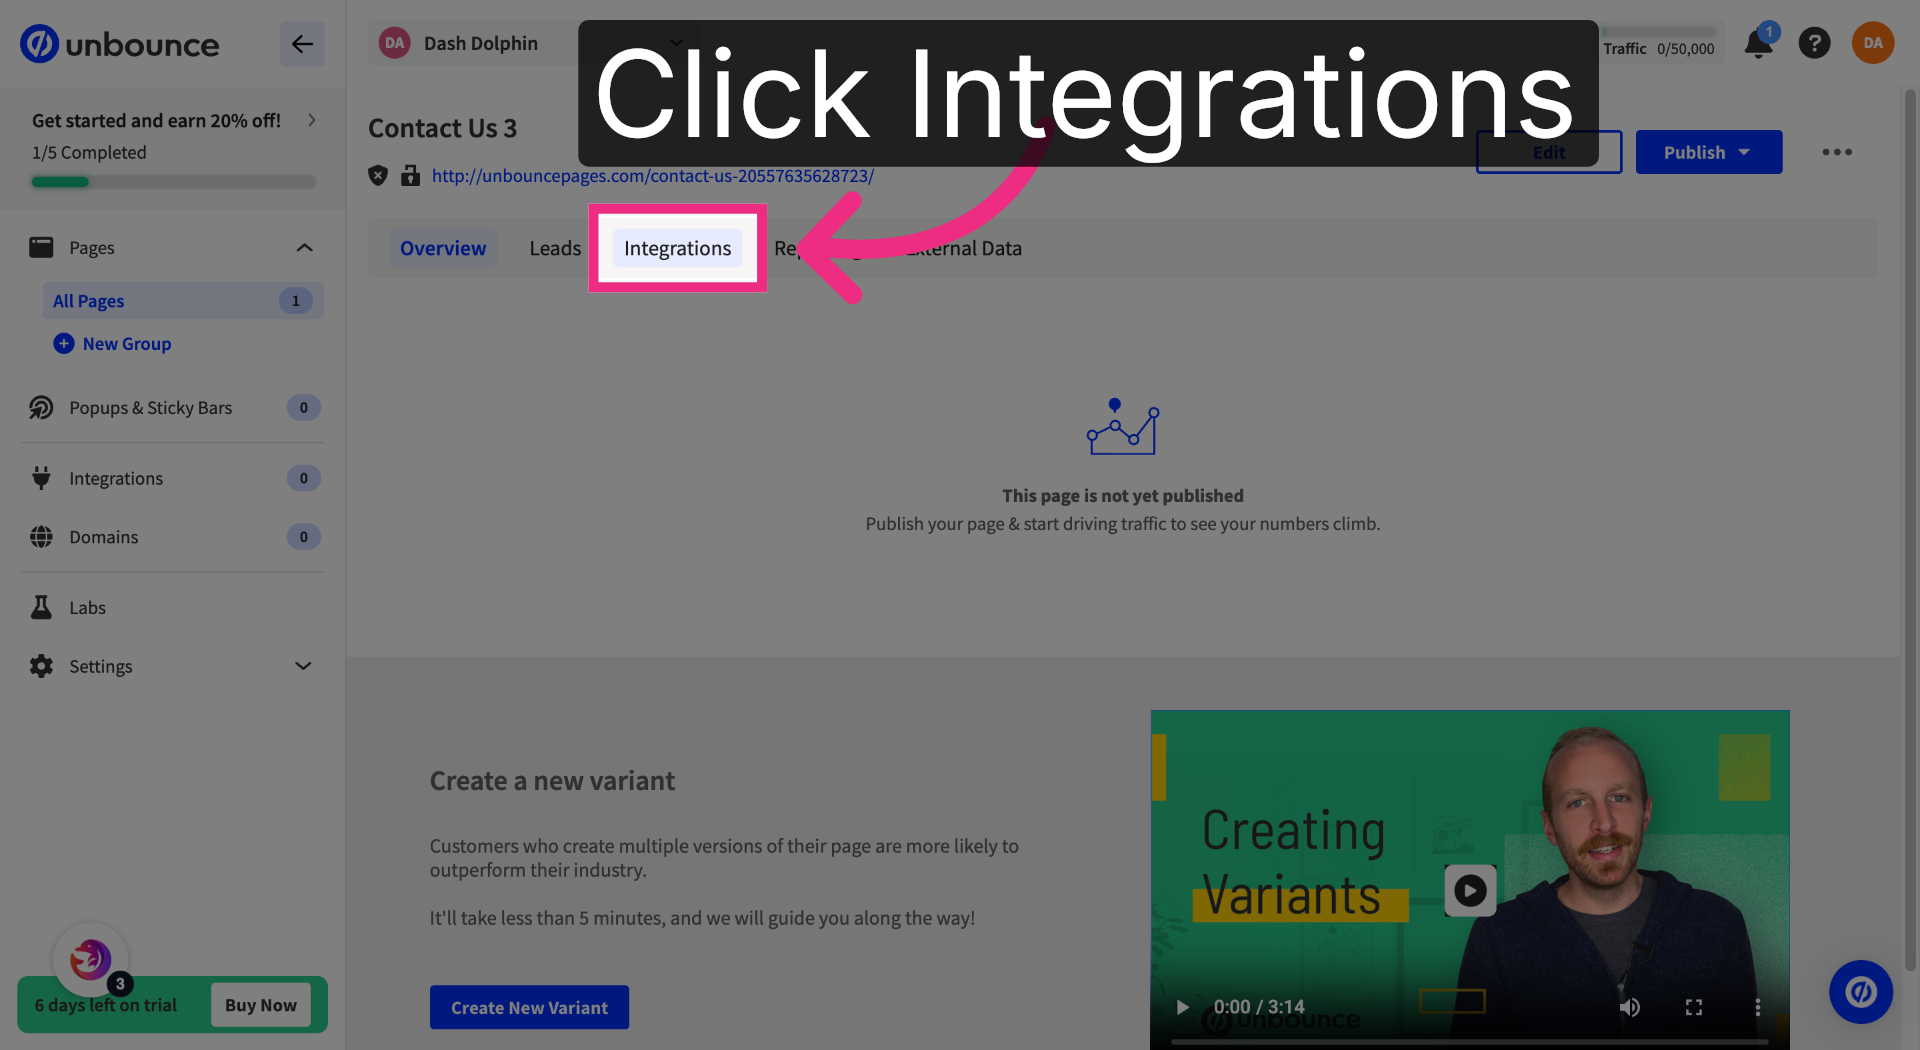Click the Create New Variant button

pyautogui.click(x=529, y=1007)
